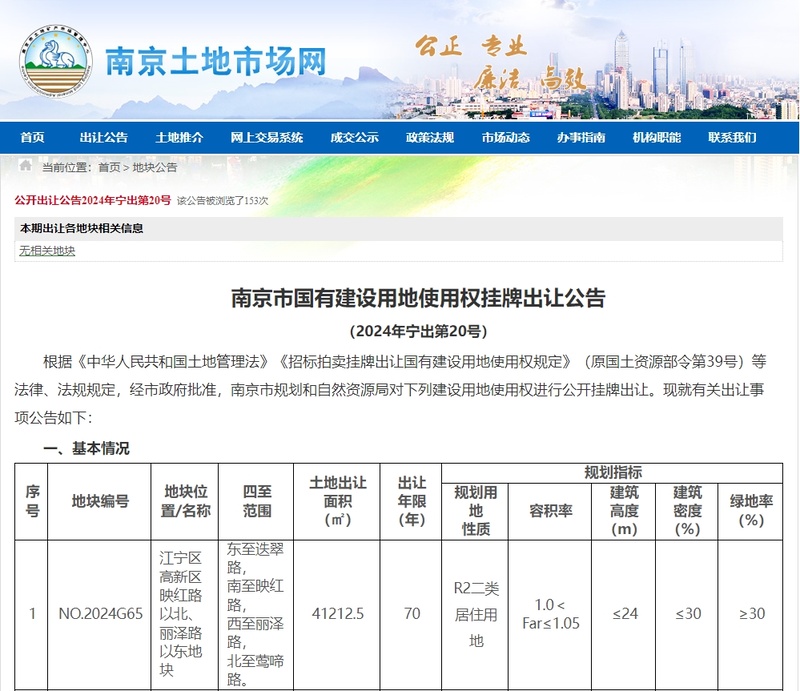Open 联系我们 navigation item
The width and height of the screenshot is (800, 691).
[x=732, y=137]
